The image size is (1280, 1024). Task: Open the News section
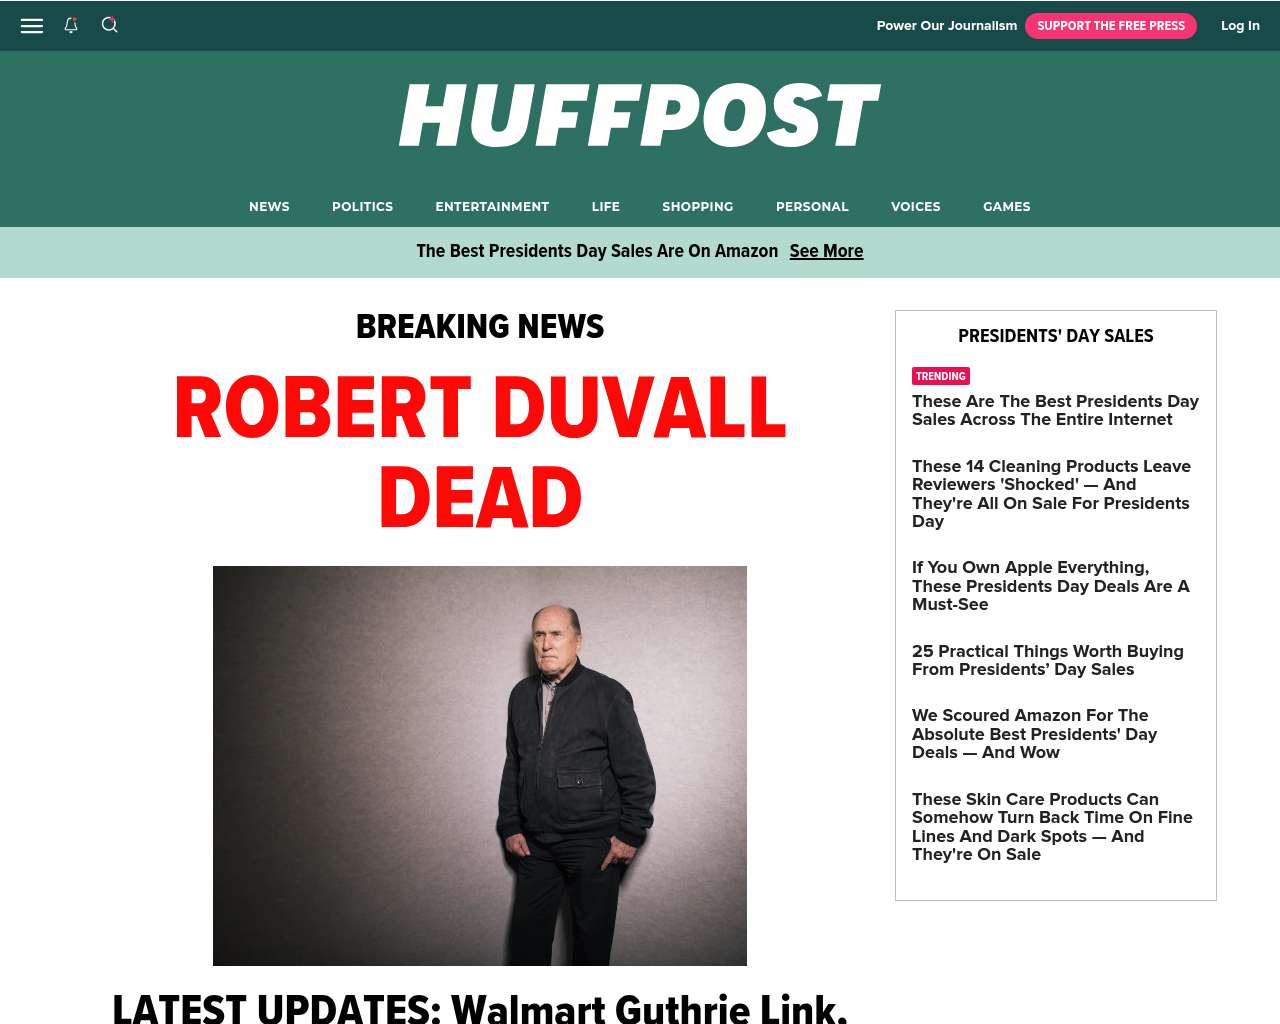(x=269, y=207)
